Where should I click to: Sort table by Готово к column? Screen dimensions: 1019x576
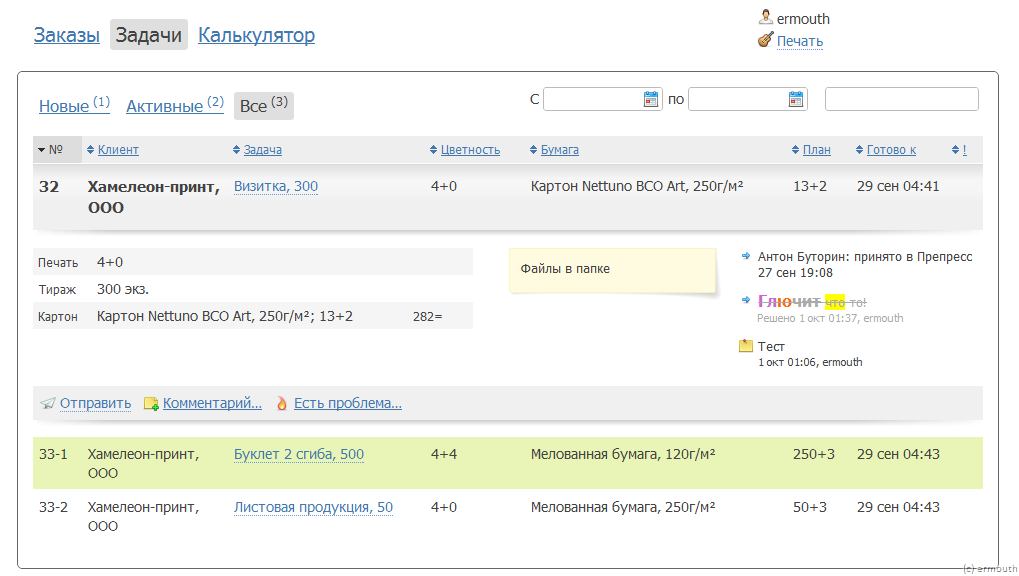[891, 150]
